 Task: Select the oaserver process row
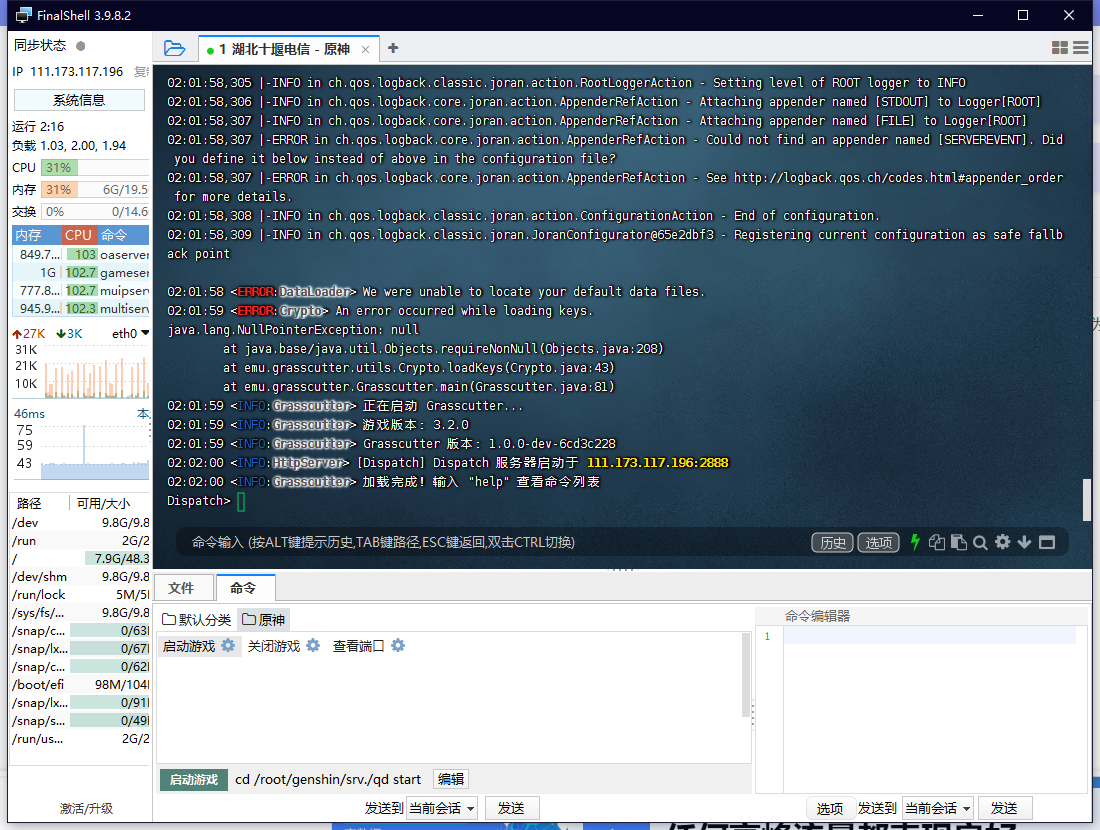pos(81,254)
